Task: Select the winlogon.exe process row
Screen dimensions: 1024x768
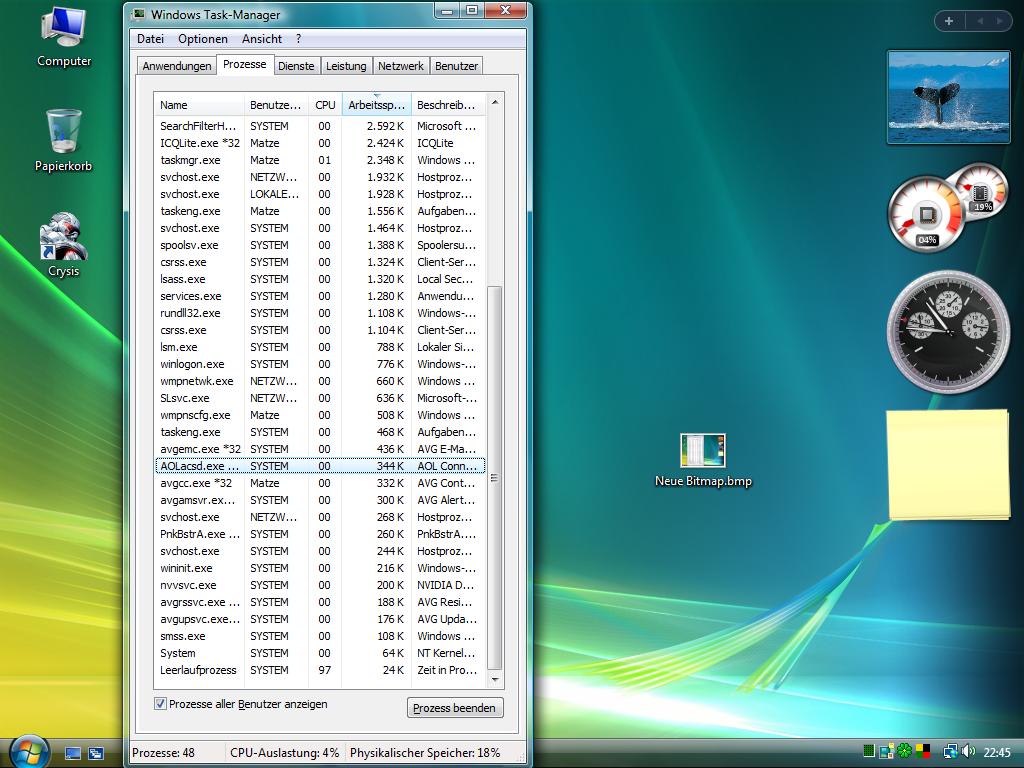Action: point(320,364)
